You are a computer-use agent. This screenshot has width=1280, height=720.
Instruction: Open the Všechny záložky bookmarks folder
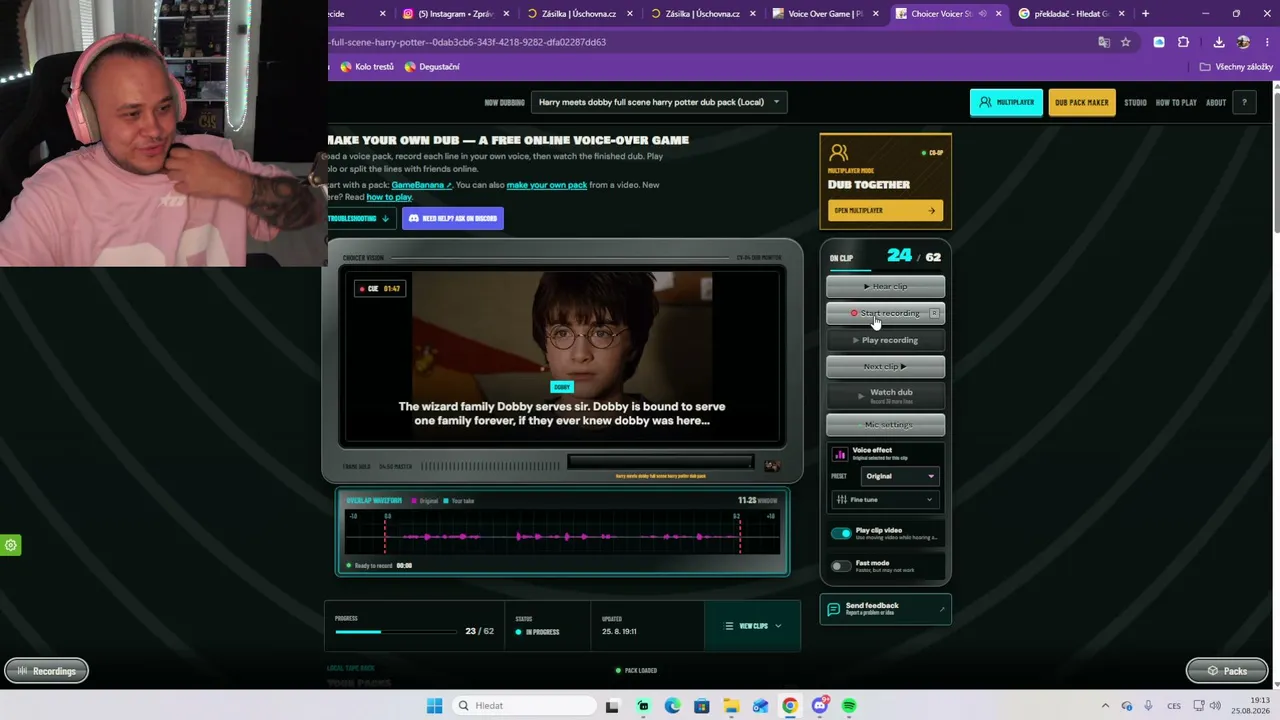[x=1237, y=67]
